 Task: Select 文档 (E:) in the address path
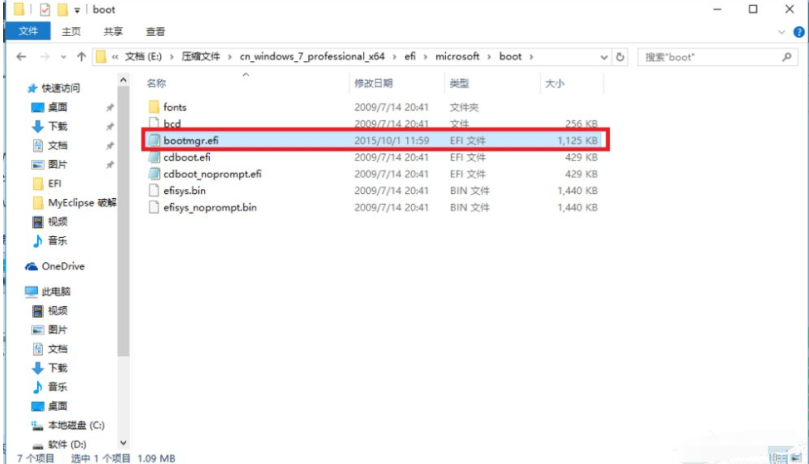point(143,57)
